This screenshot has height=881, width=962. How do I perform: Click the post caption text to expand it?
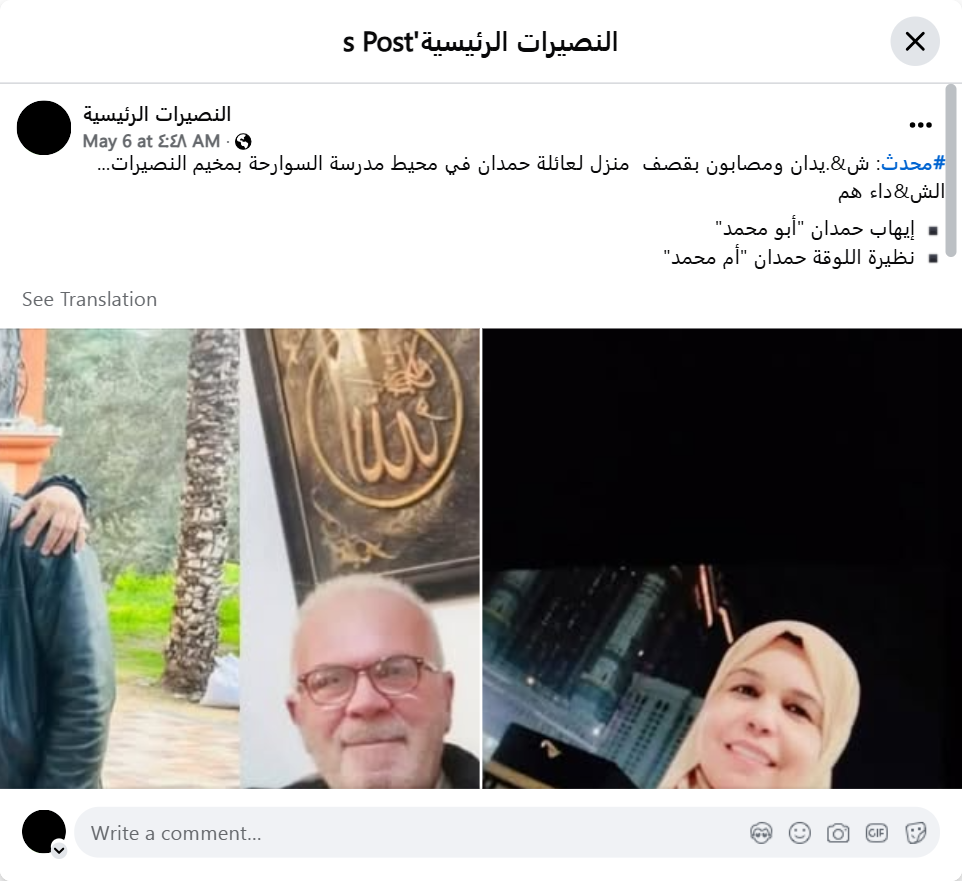pos(521,178)
